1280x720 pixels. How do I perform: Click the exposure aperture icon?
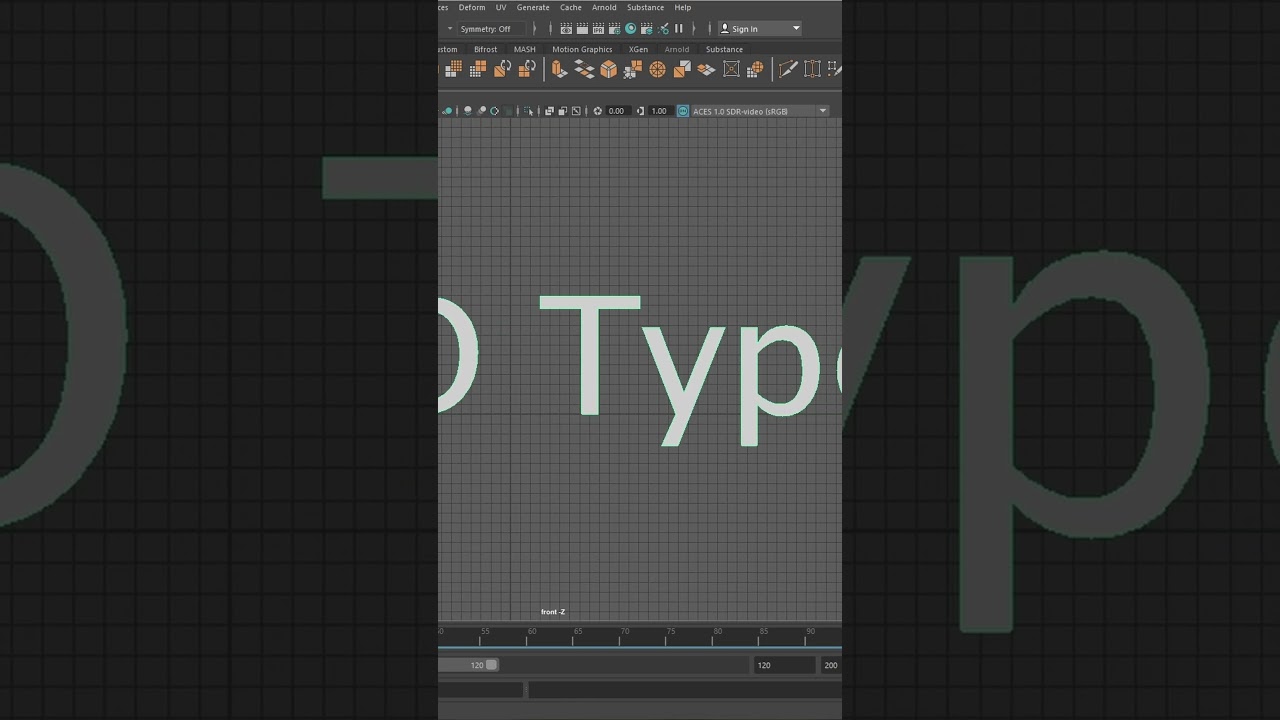598,111
